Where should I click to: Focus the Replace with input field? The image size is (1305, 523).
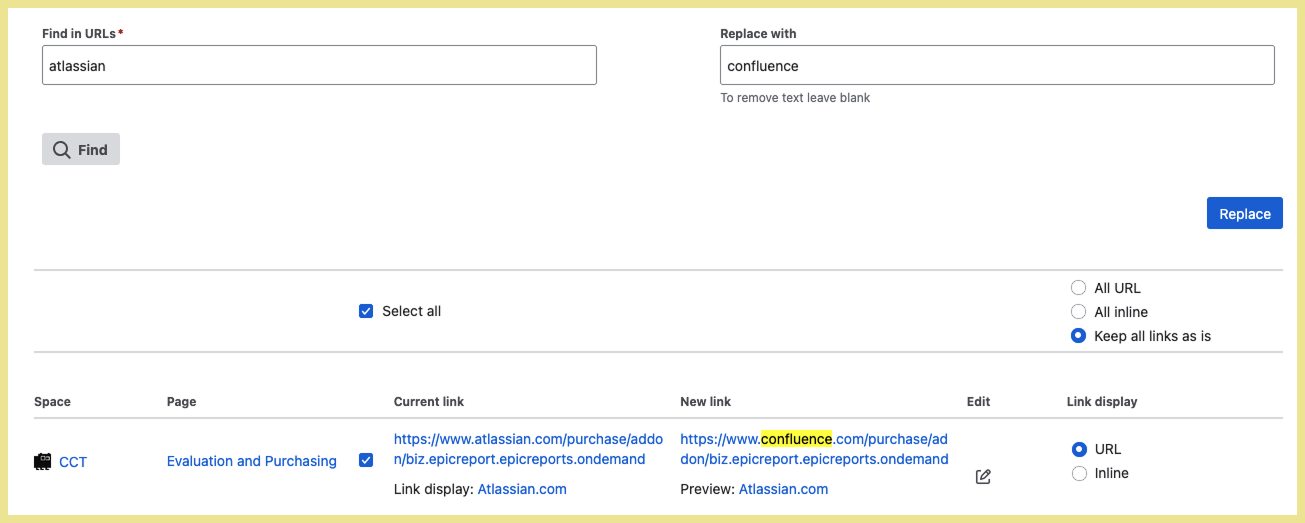997,65
